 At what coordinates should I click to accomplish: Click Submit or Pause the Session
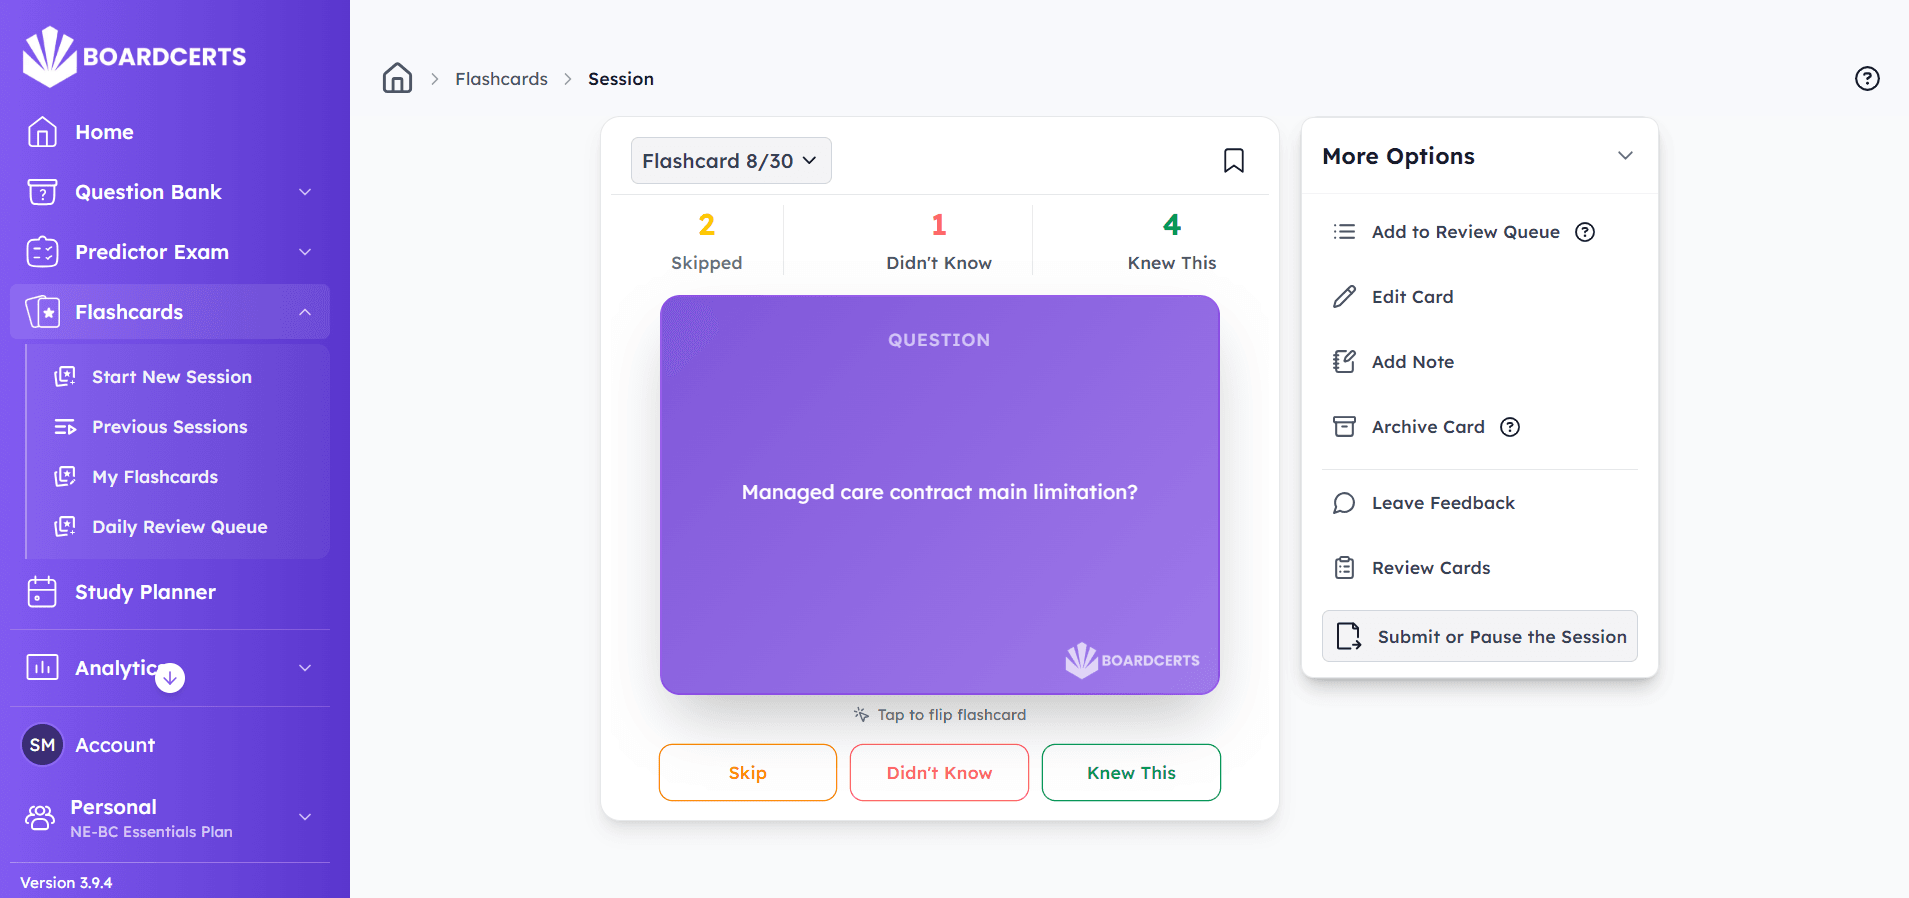(x=1480, y=636)
